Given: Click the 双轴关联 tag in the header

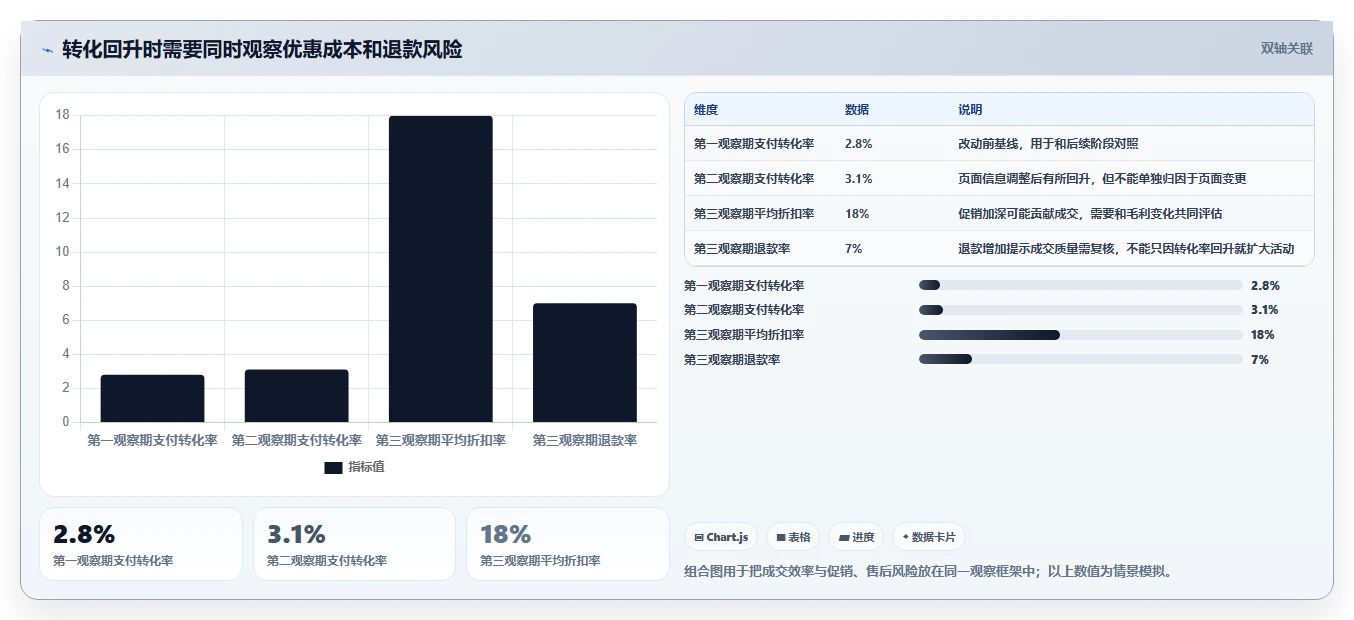Looking at the screenshot, I should (1286, 48).
